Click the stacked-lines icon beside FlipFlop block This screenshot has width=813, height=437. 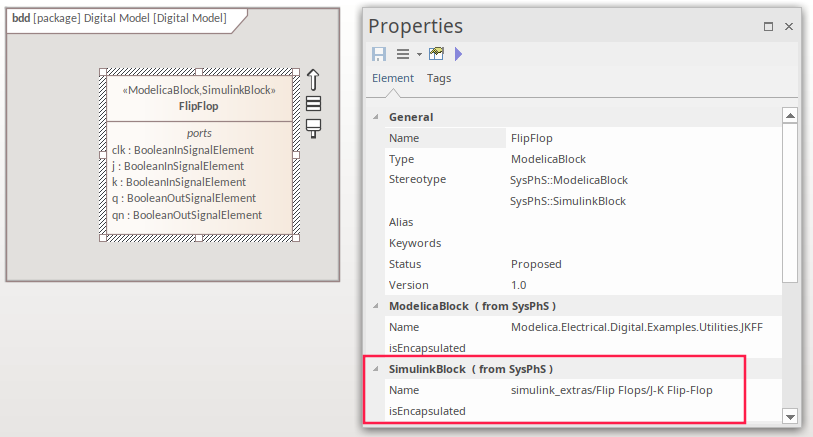coord(313,104)
